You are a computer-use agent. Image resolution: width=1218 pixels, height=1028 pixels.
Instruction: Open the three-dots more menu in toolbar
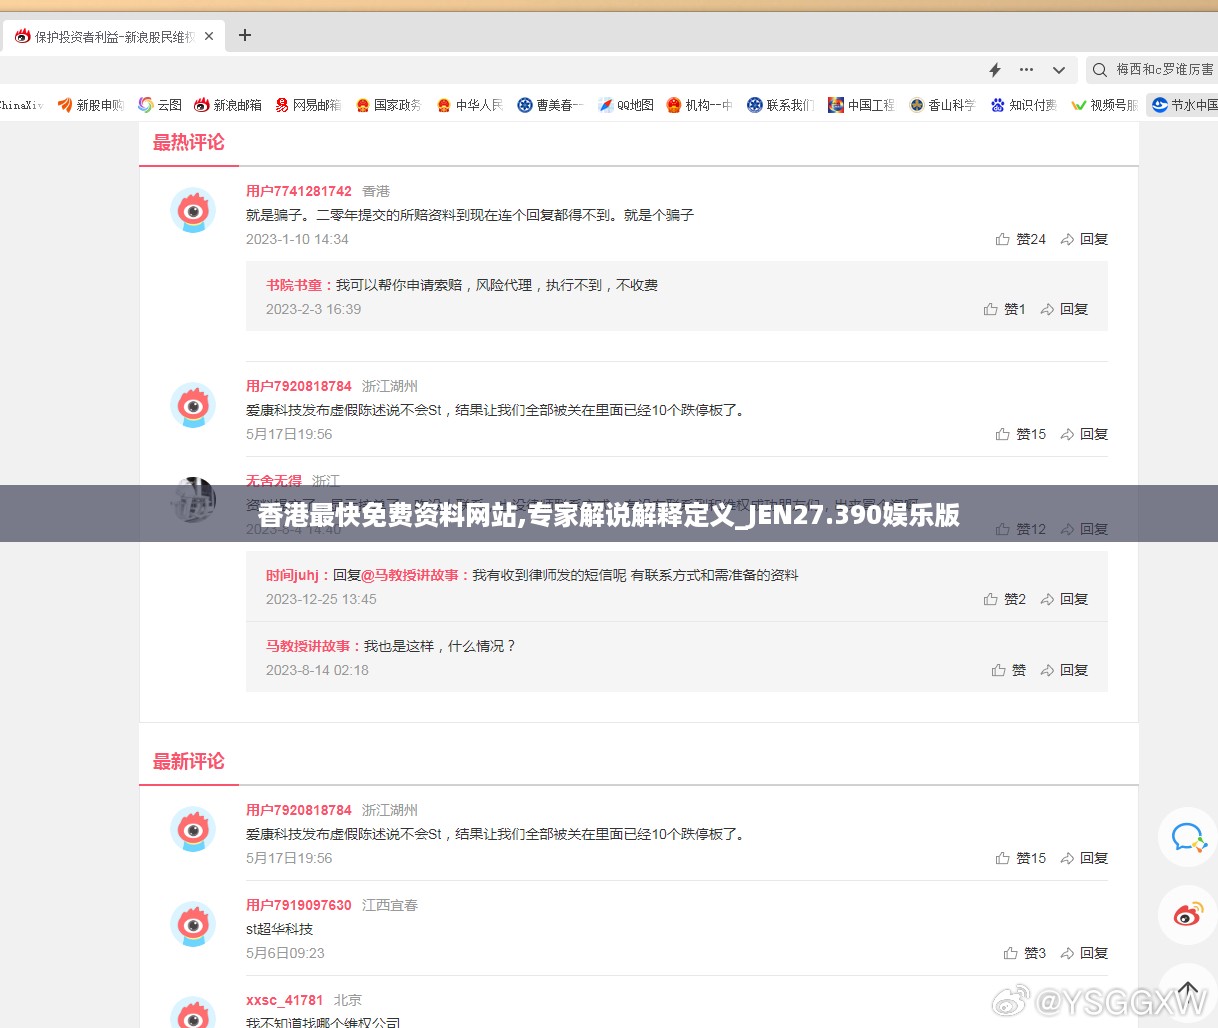point(1026,70)
